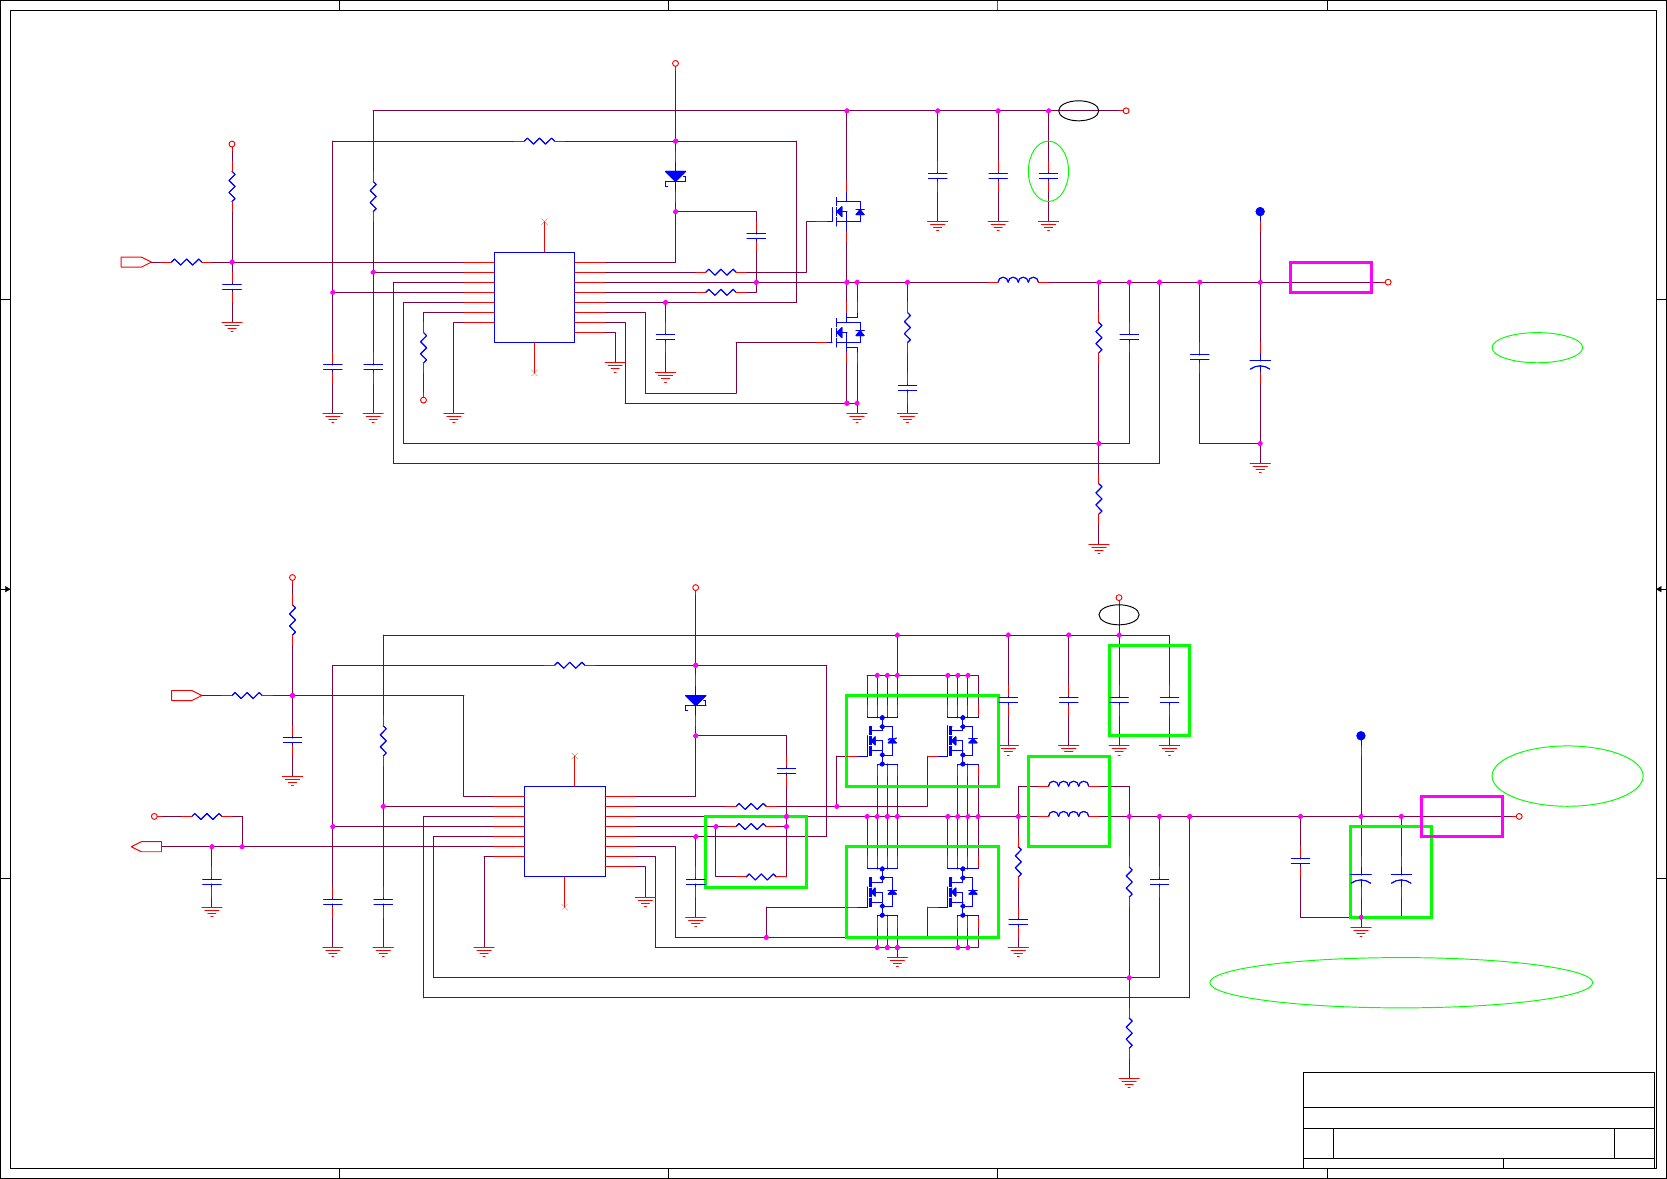The width and height of the screenshot is (1667, 1179).
Task: Click the Schottky diode in the upper circuit
Action: (676, 177)
